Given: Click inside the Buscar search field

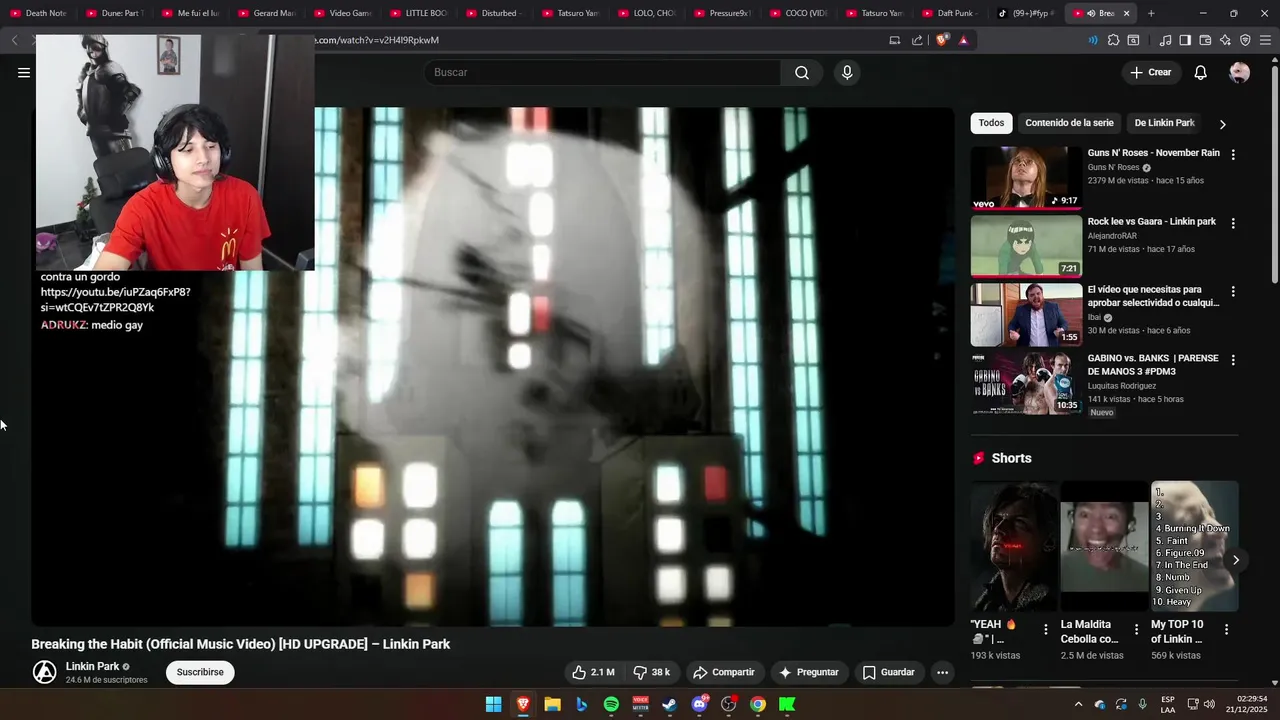Looking at the screenshot, I should (602, 72).
